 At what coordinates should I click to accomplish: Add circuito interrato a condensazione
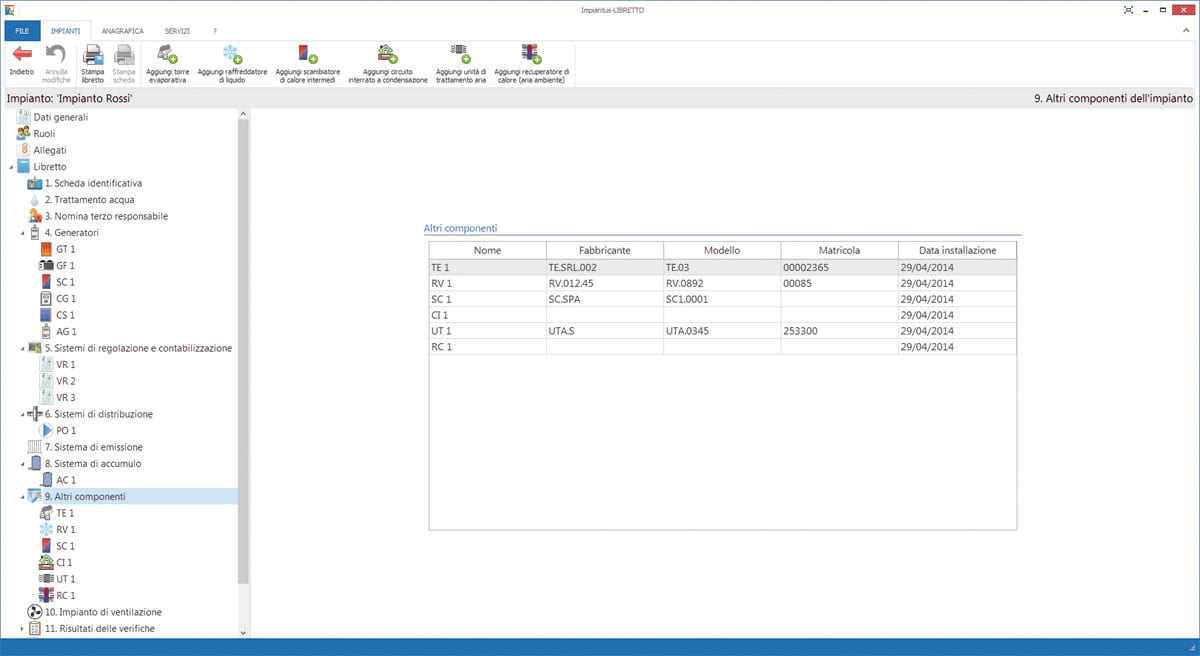386,56
